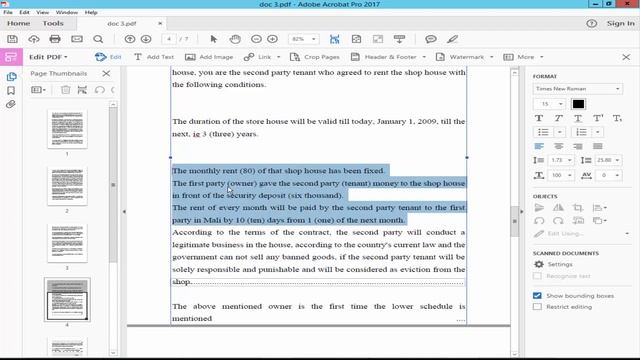Open the black font color swatch

(x=578, y=104)
